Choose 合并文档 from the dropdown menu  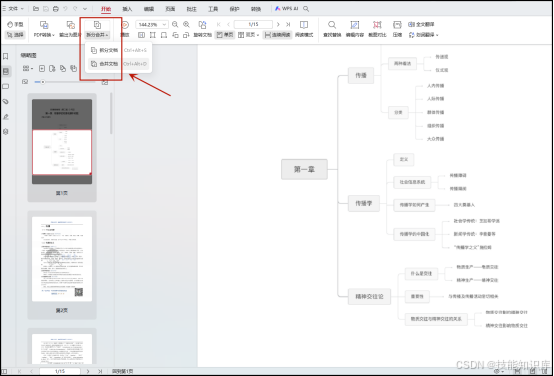(118, 64)
